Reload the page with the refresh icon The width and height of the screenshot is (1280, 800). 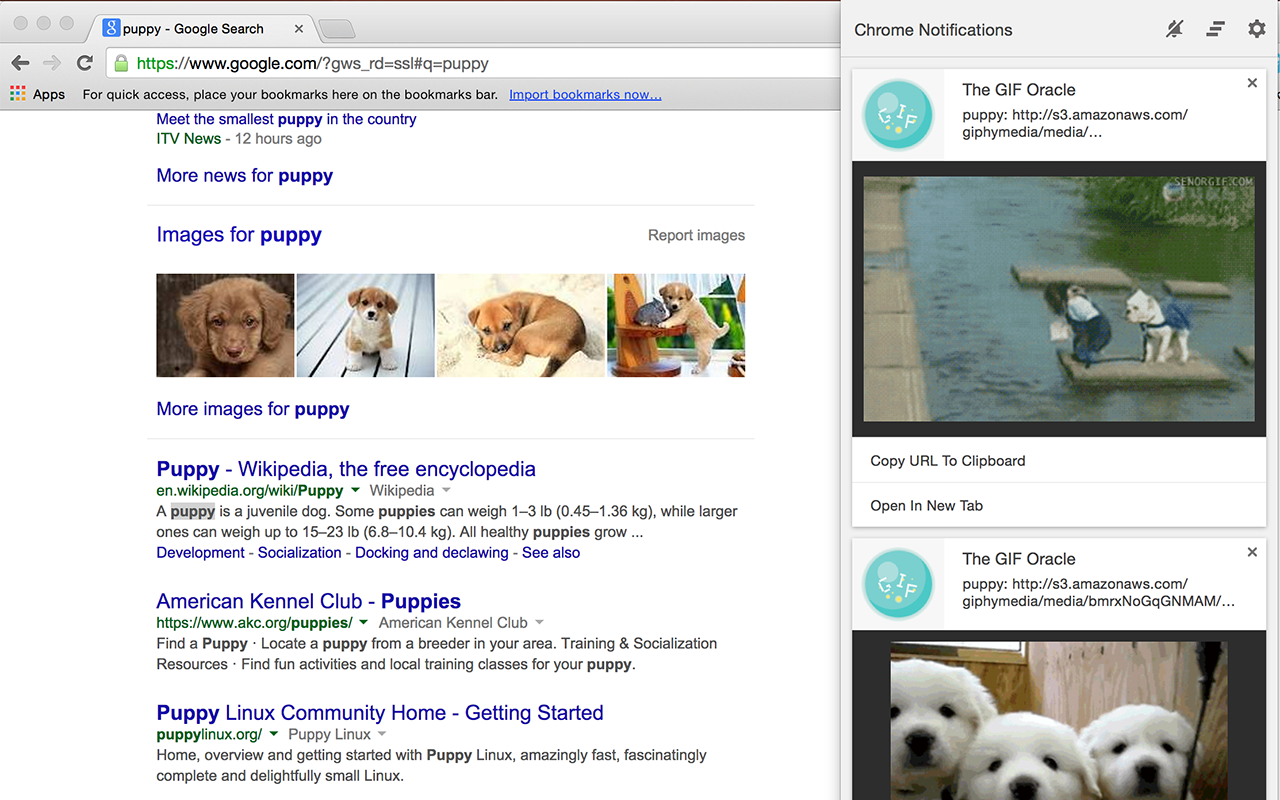coord(85,63)
